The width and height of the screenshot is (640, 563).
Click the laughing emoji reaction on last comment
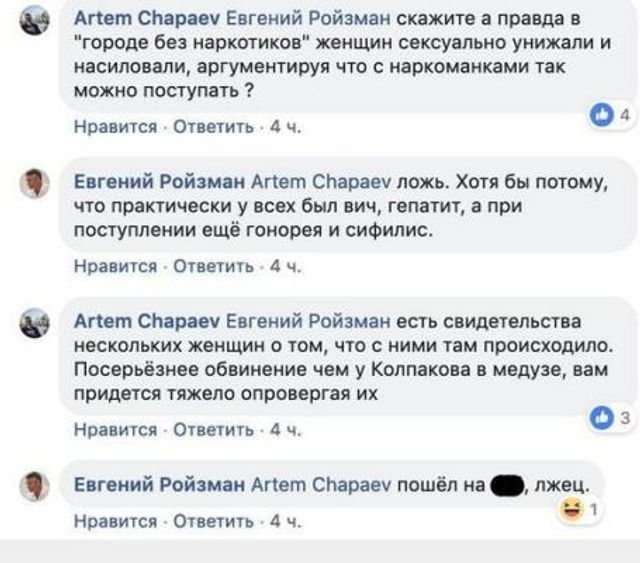point(573,512)
